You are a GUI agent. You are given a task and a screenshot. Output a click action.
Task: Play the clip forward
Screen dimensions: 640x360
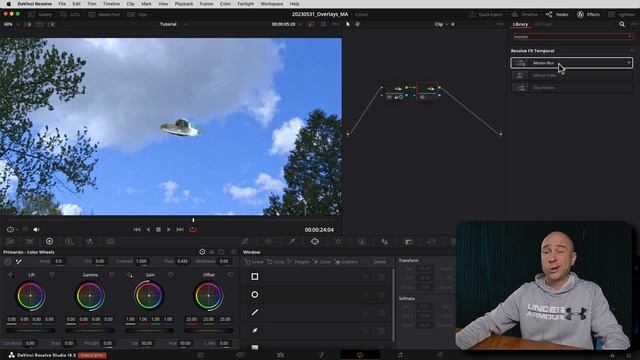(169, 230)
